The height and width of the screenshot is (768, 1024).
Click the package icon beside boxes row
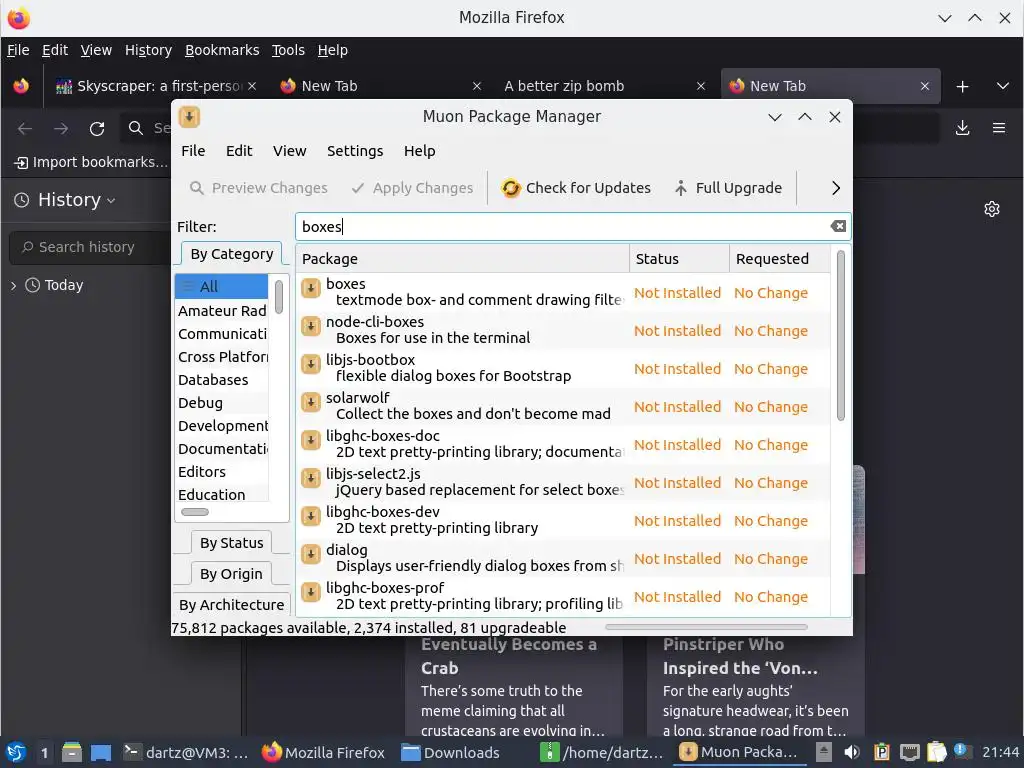click(311, 288)
